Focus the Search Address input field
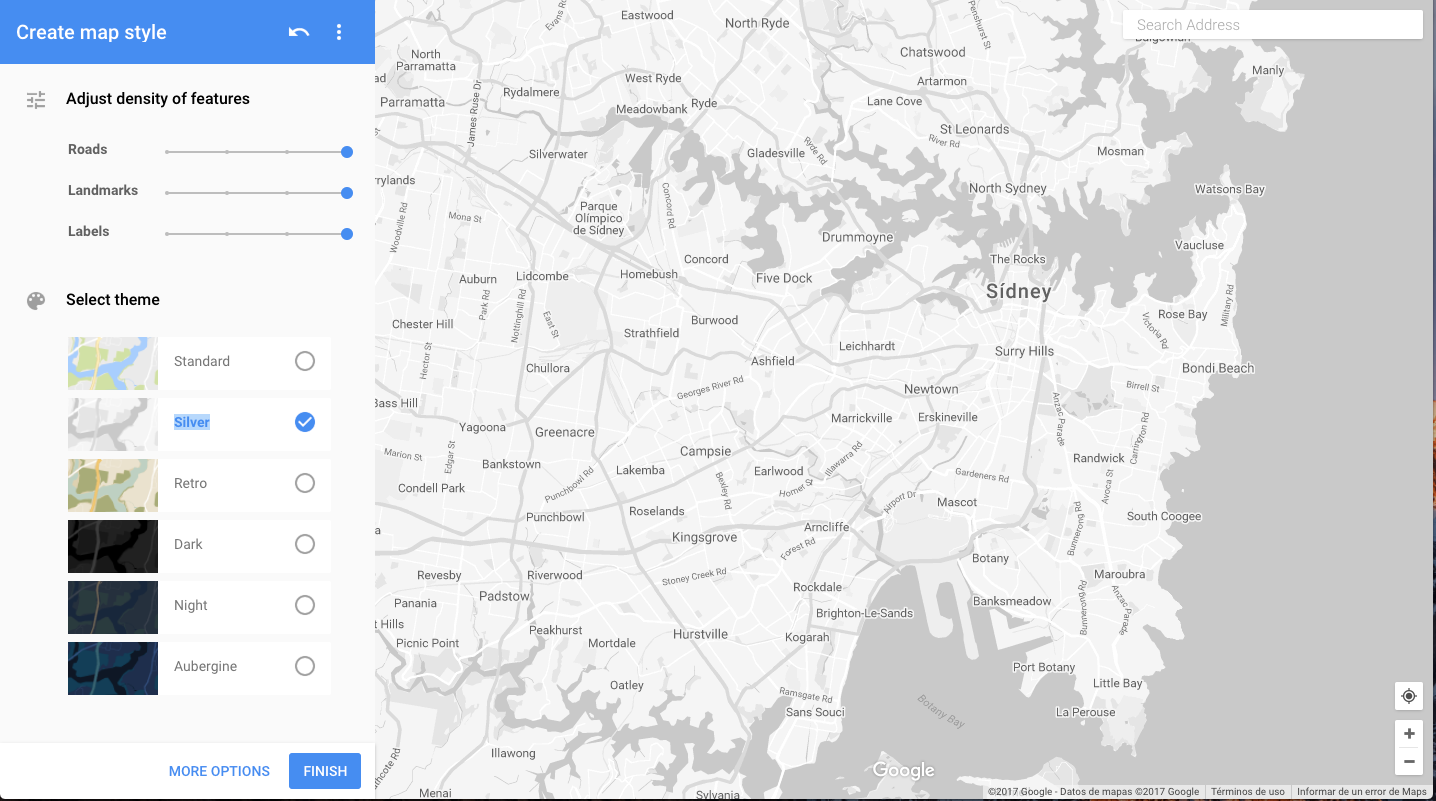 tap(1273, 25)
